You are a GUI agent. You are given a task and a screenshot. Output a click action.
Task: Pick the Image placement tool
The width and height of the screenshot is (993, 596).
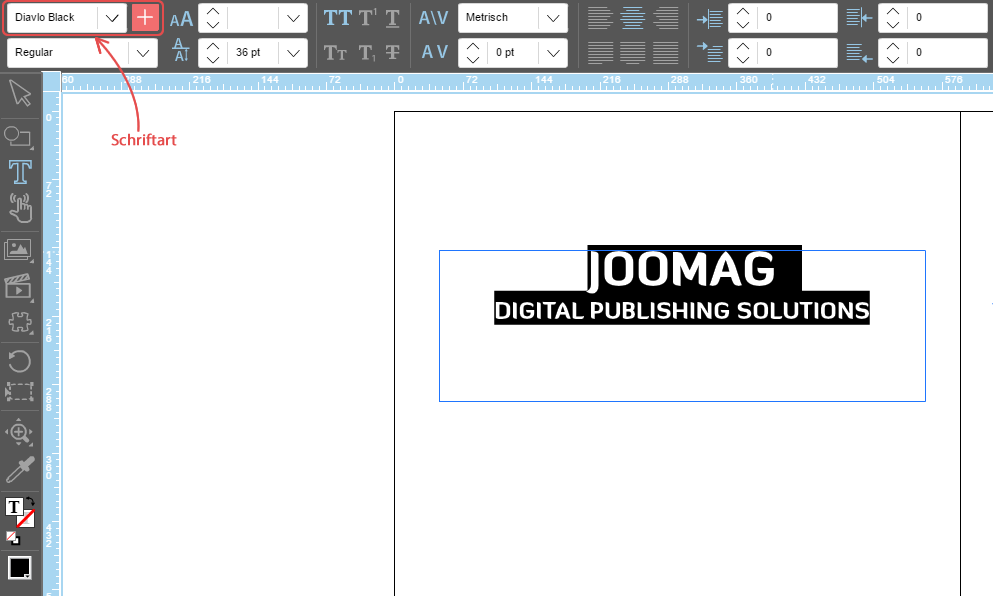(x=19, y=250)
